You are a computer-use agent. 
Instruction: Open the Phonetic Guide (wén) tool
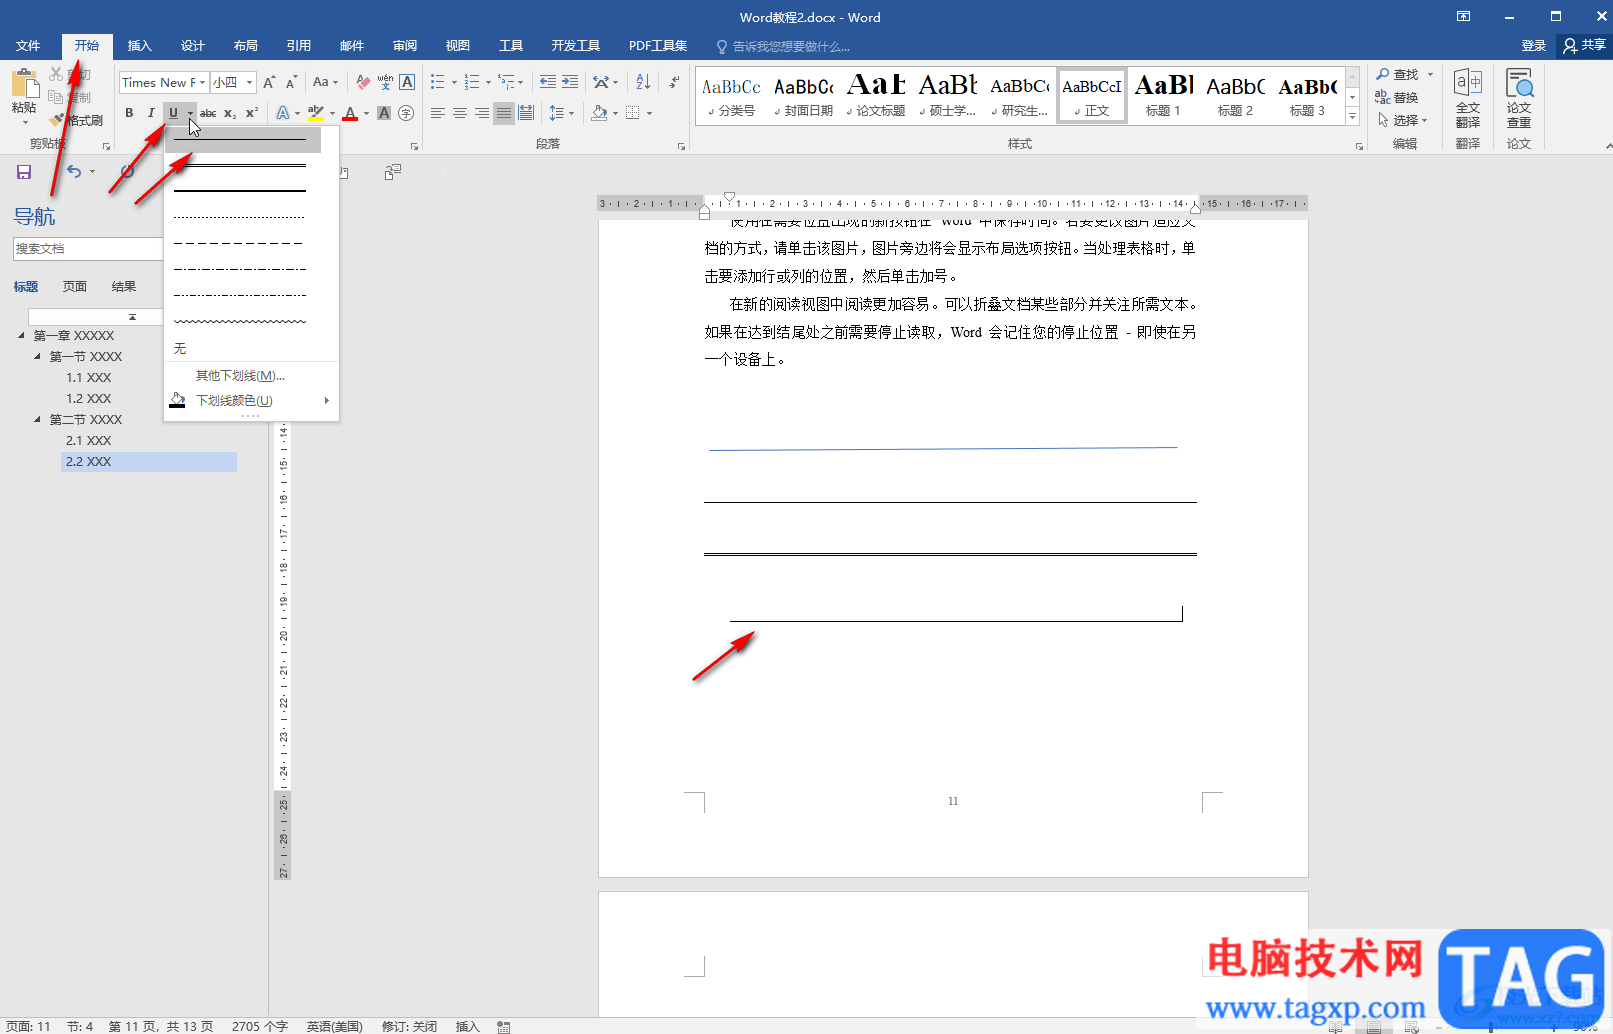click(x=385, y=82)
